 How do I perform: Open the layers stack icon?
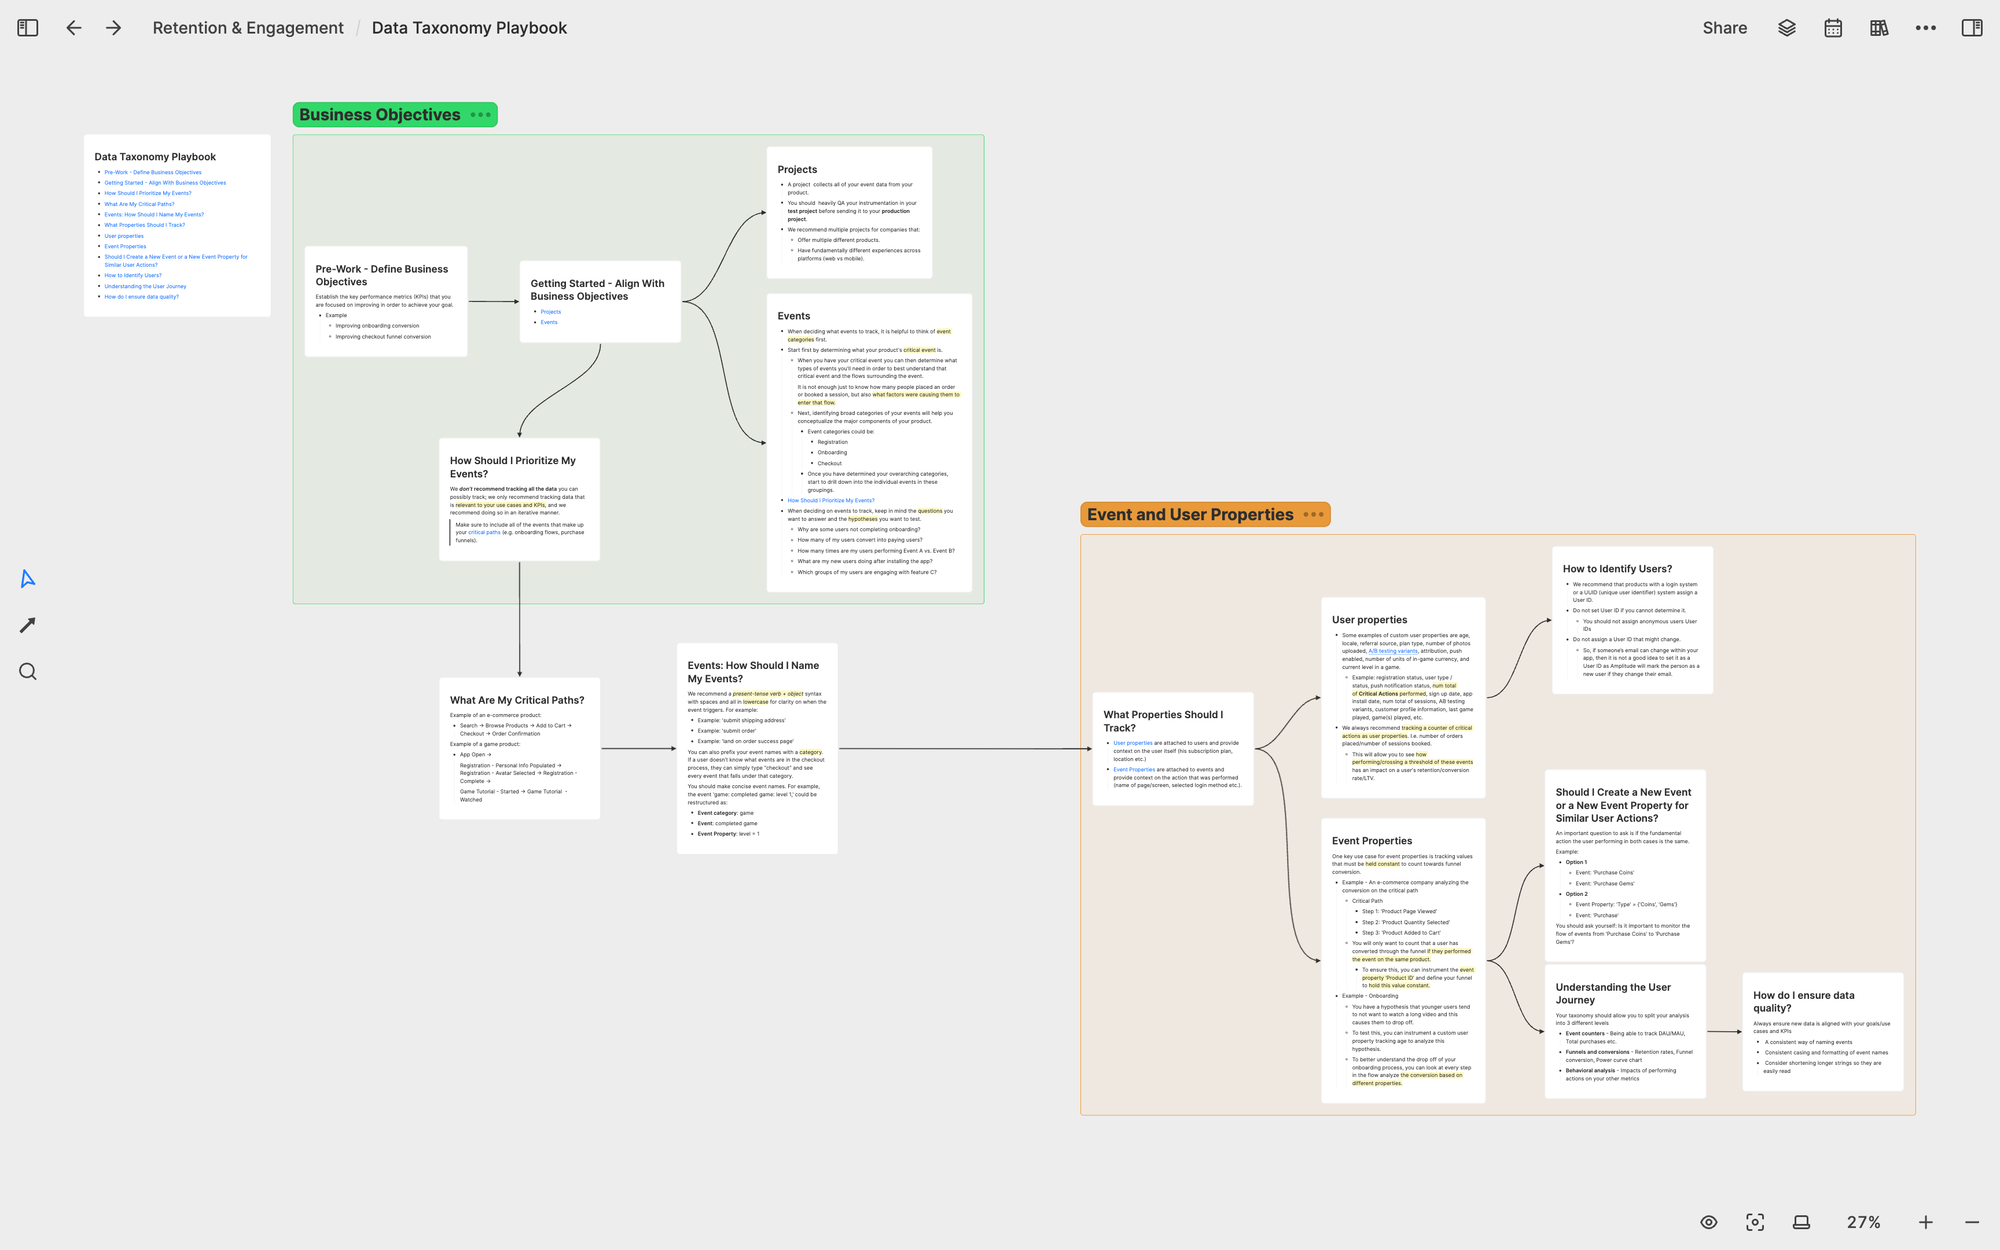[1787, 28]
